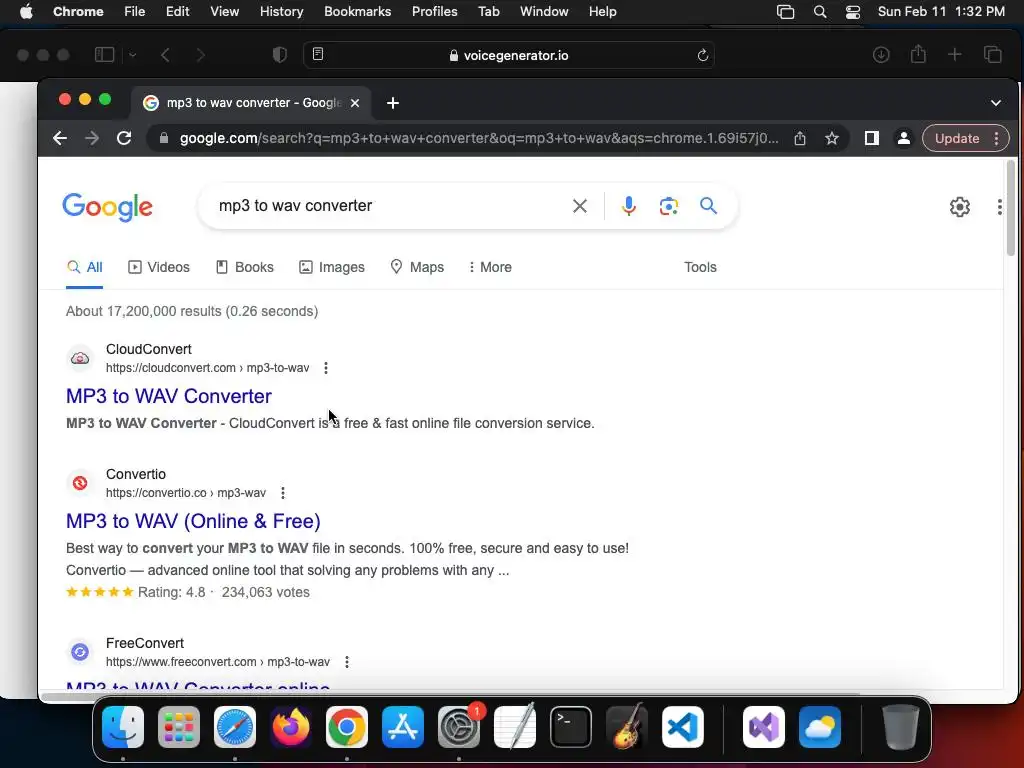Viewport: 1024px width, 768px height.
Task: Open System Preferences in the dock
Action: (459, 727)
